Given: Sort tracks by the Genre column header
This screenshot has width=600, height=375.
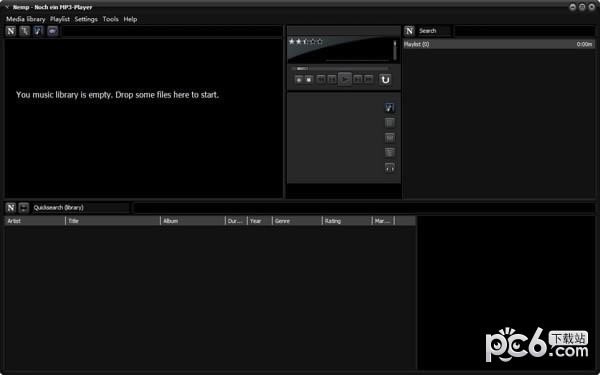Looking at the screenshot, I should point(297,221).
